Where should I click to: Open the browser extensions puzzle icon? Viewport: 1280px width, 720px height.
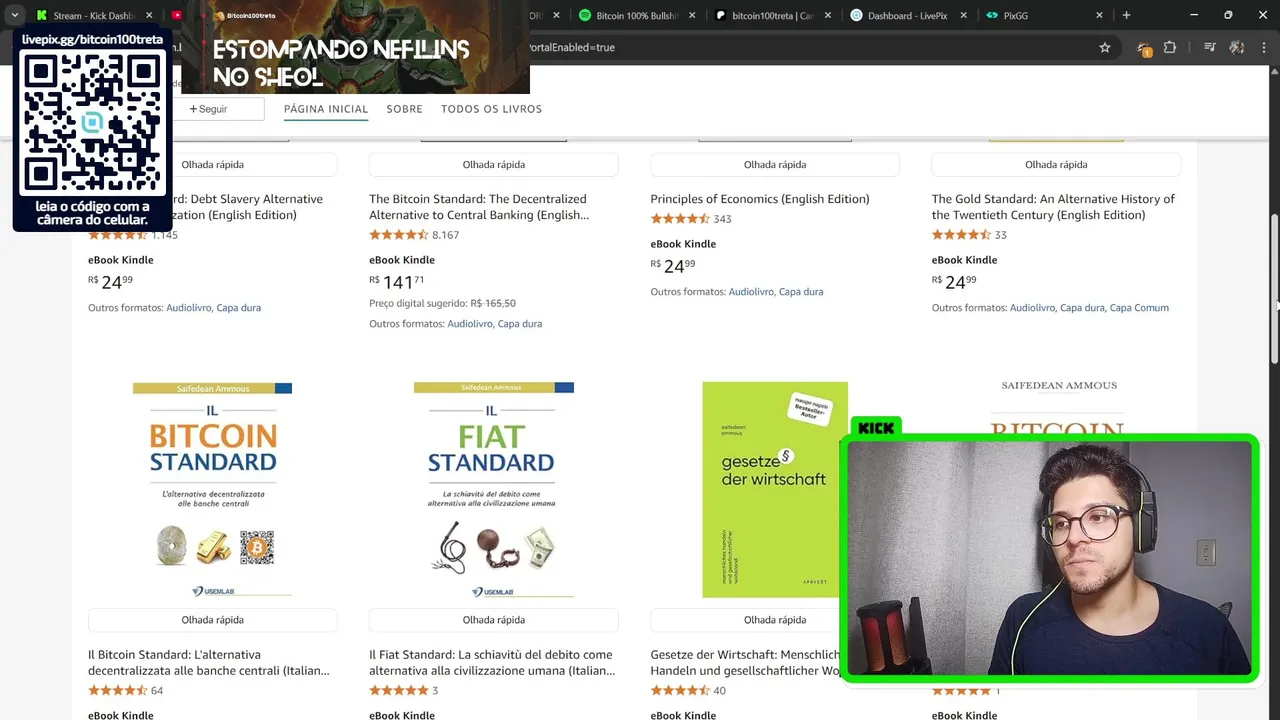pyautogui.click(x=1170, y=47)
